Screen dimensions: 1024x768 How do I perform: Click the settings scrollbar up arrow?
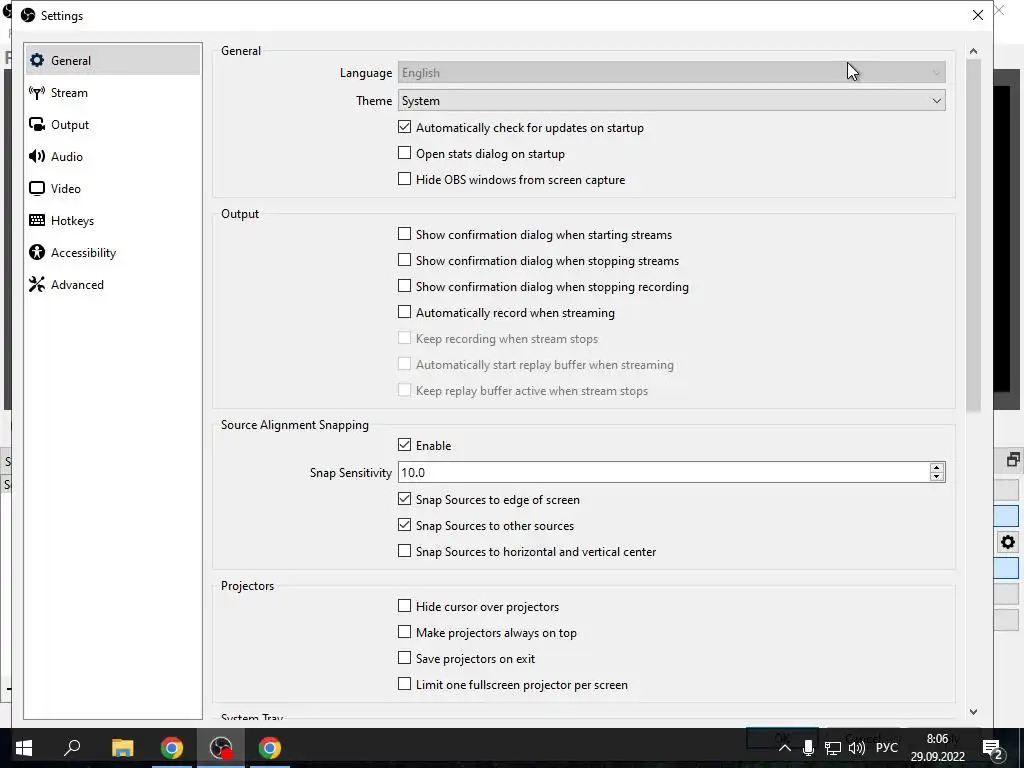tap(973, 51)
